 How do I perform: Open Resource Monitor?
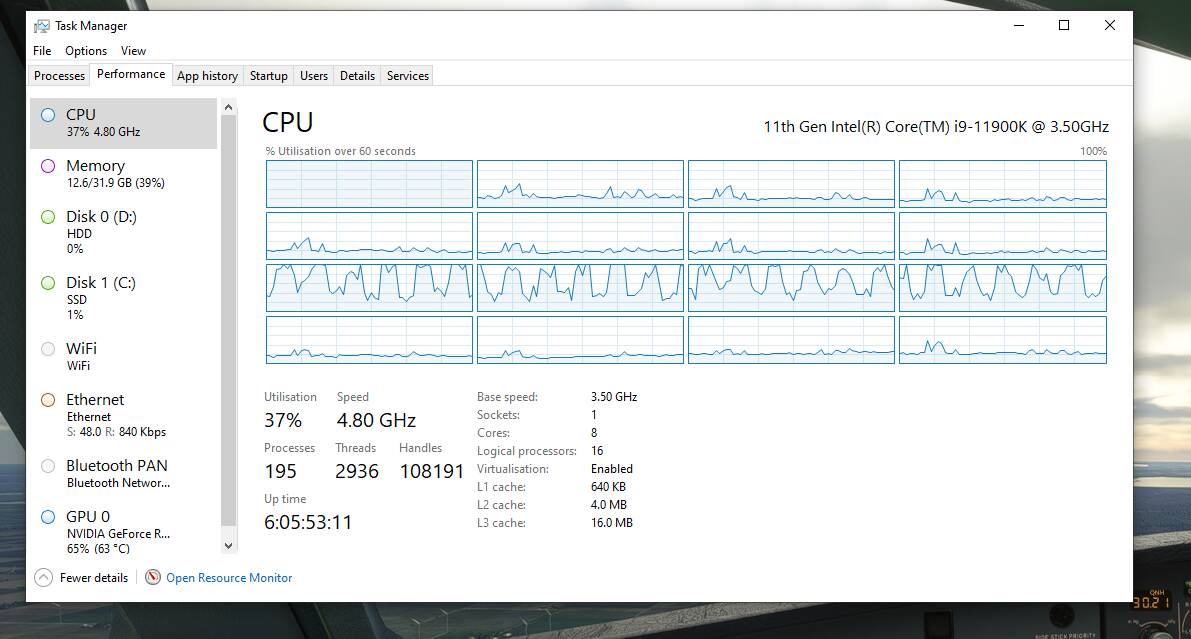pos(229,577)
